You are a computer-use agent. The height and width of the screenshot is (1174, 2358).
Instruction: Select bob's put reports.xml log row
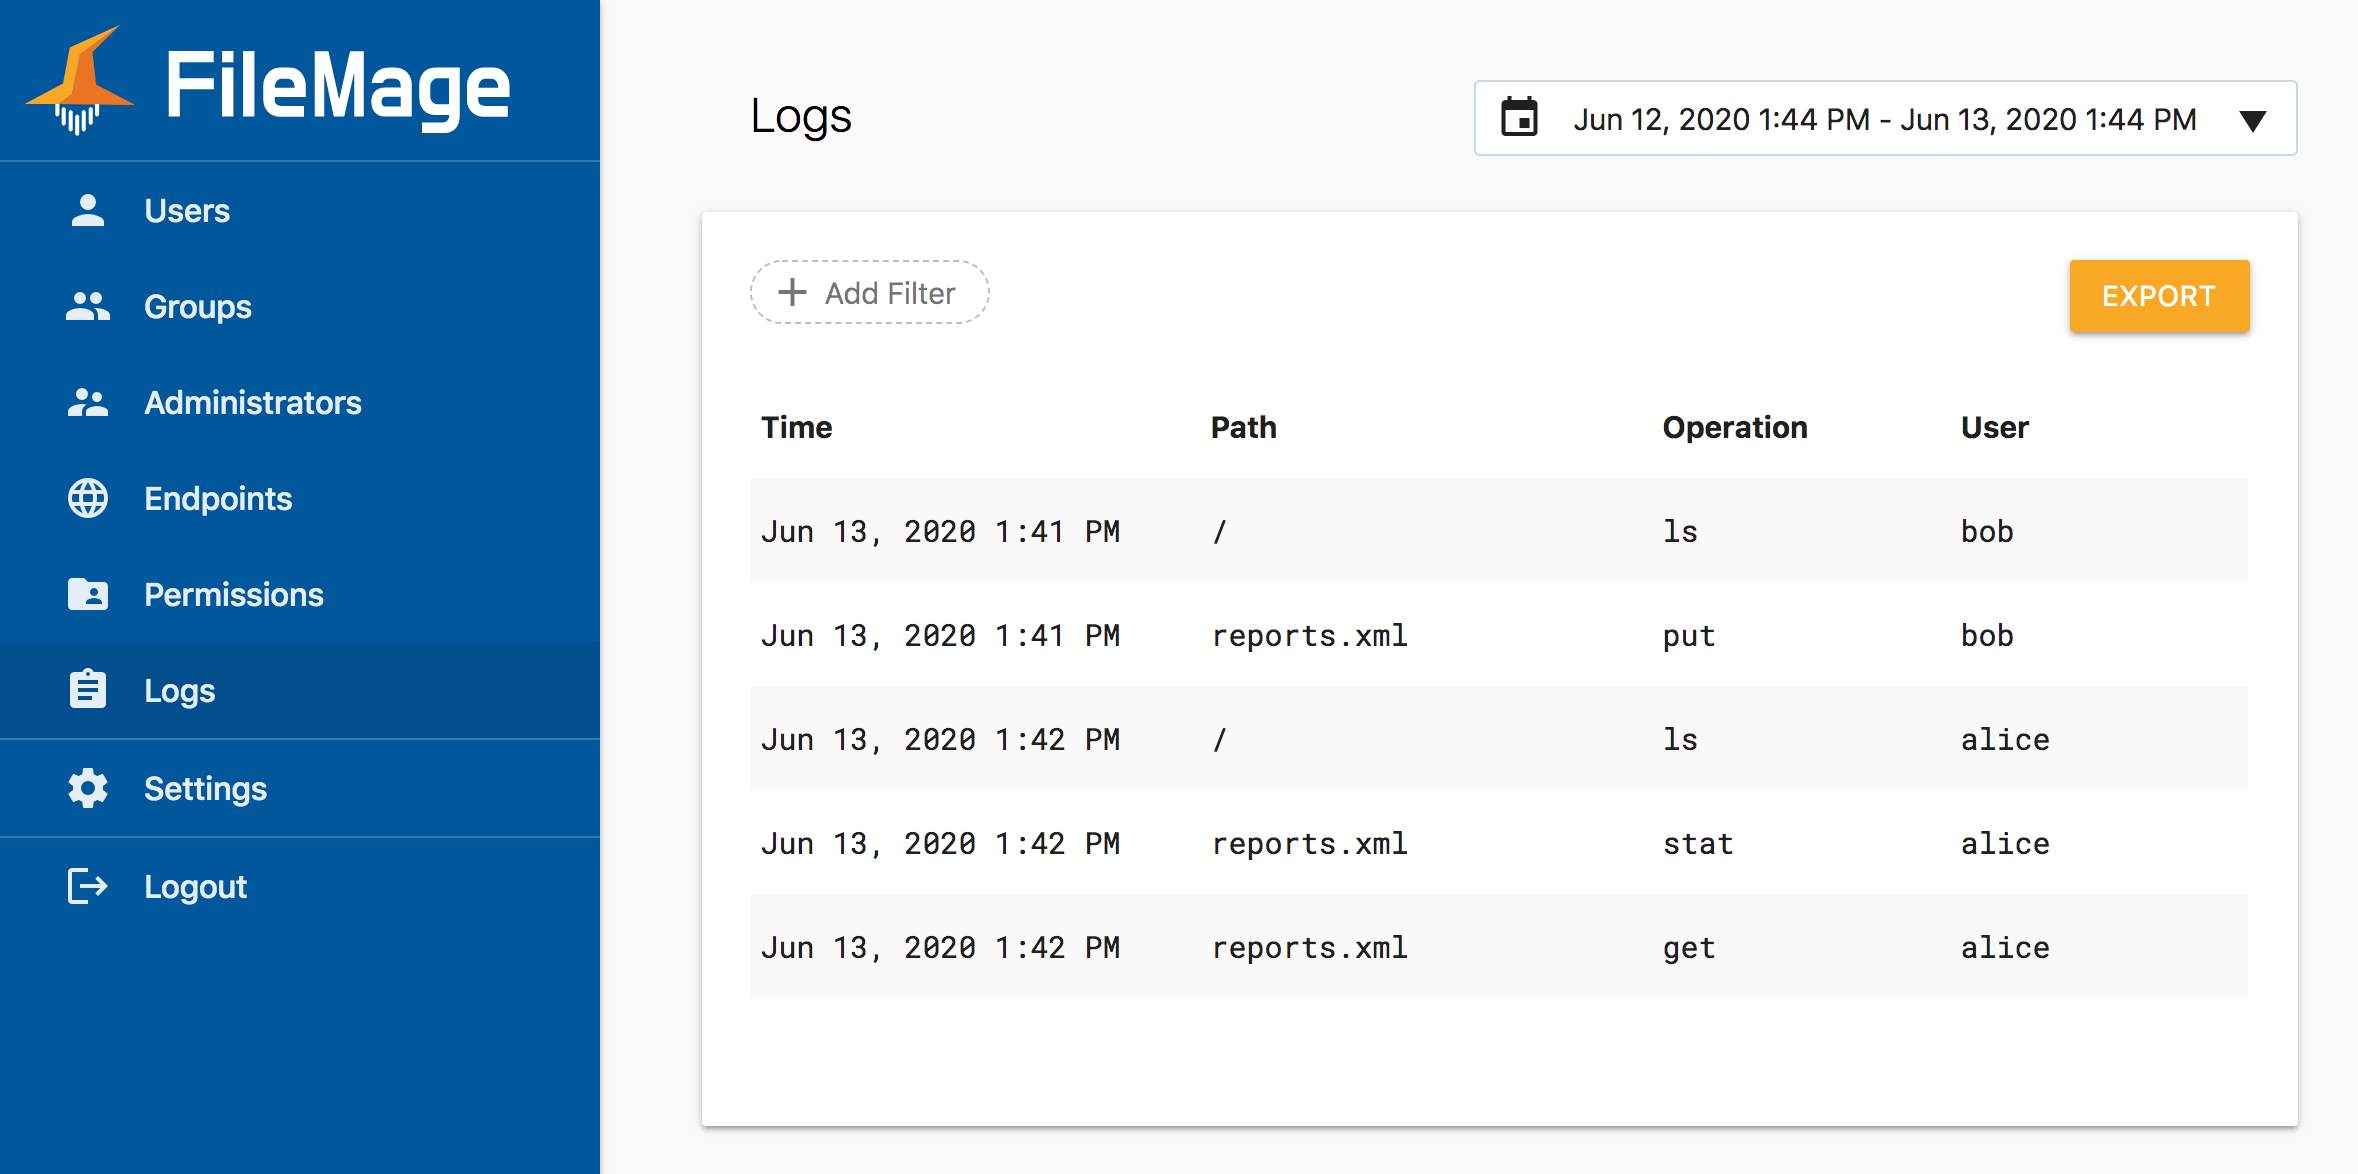coord(1498,634)
